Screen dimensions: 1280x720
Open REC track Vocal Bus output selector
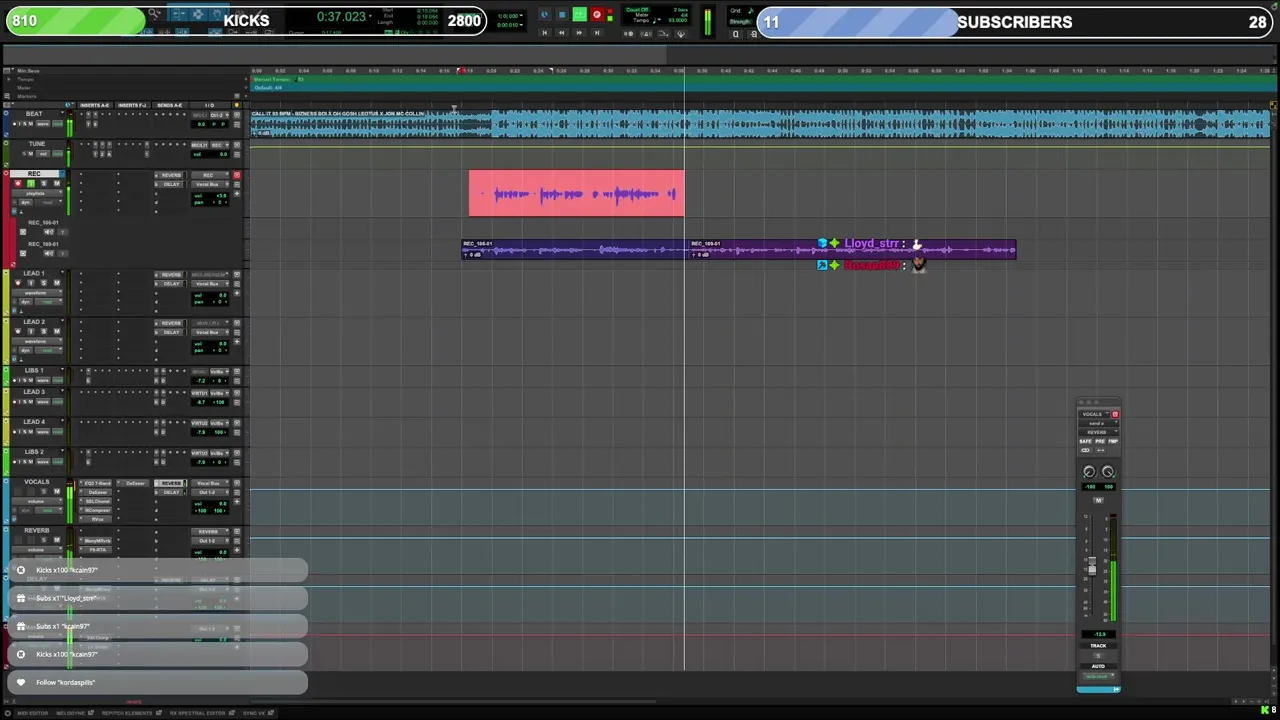pyautogui.click(x=209, y=184)
